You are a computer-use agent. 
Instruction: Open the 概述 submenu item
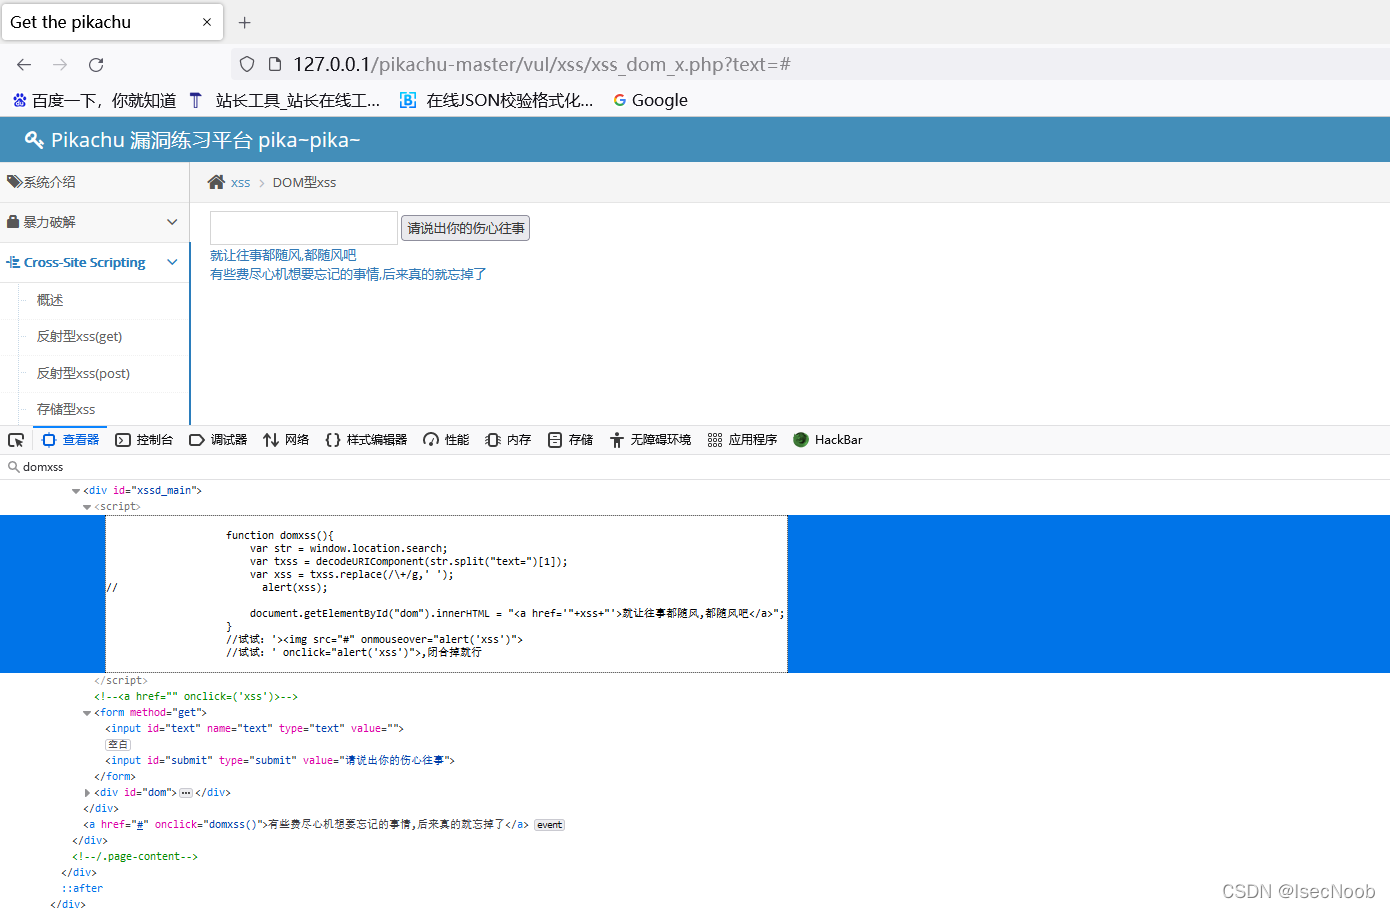(50, 300)
